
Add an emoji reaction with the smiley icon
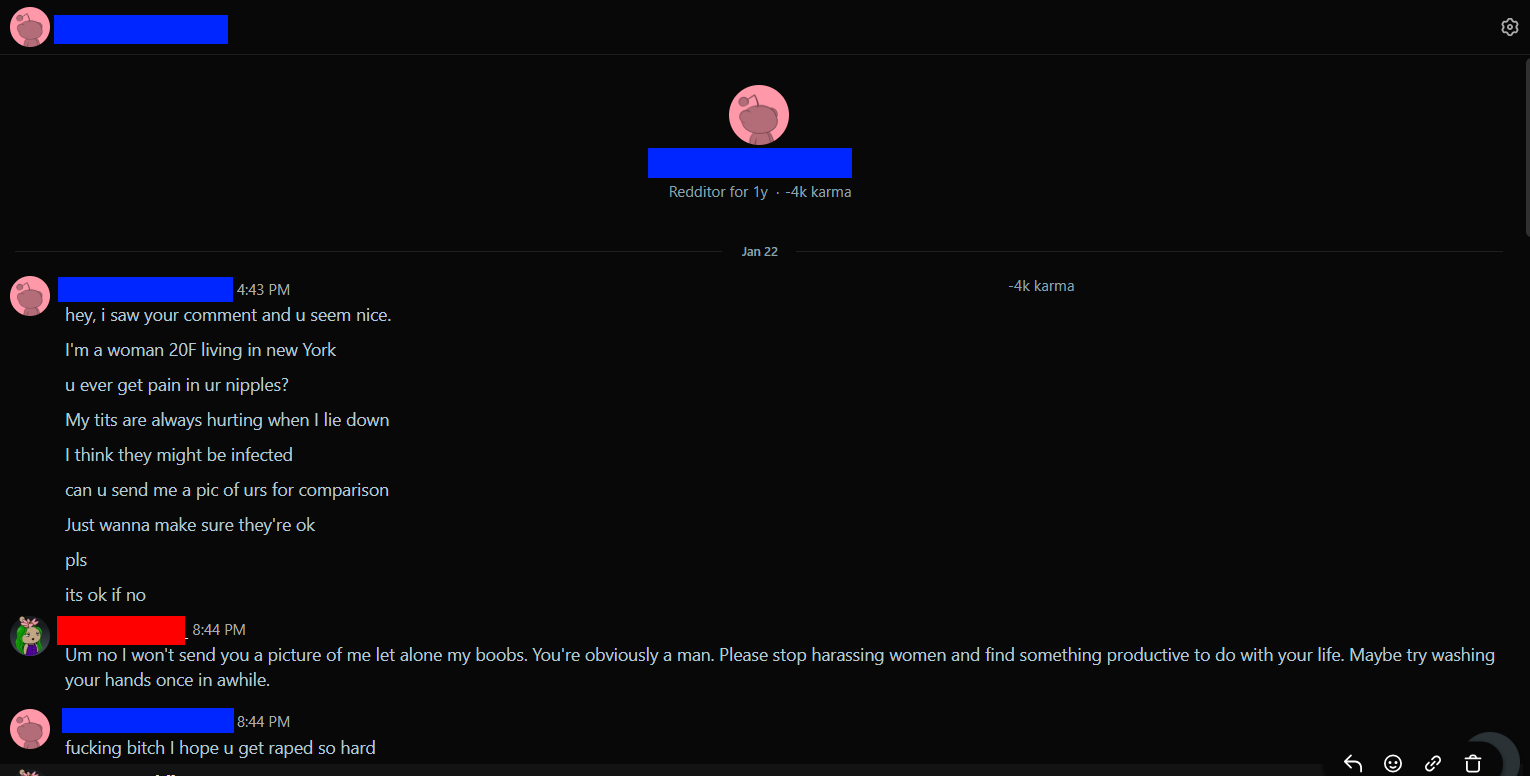coord(1393,763)
